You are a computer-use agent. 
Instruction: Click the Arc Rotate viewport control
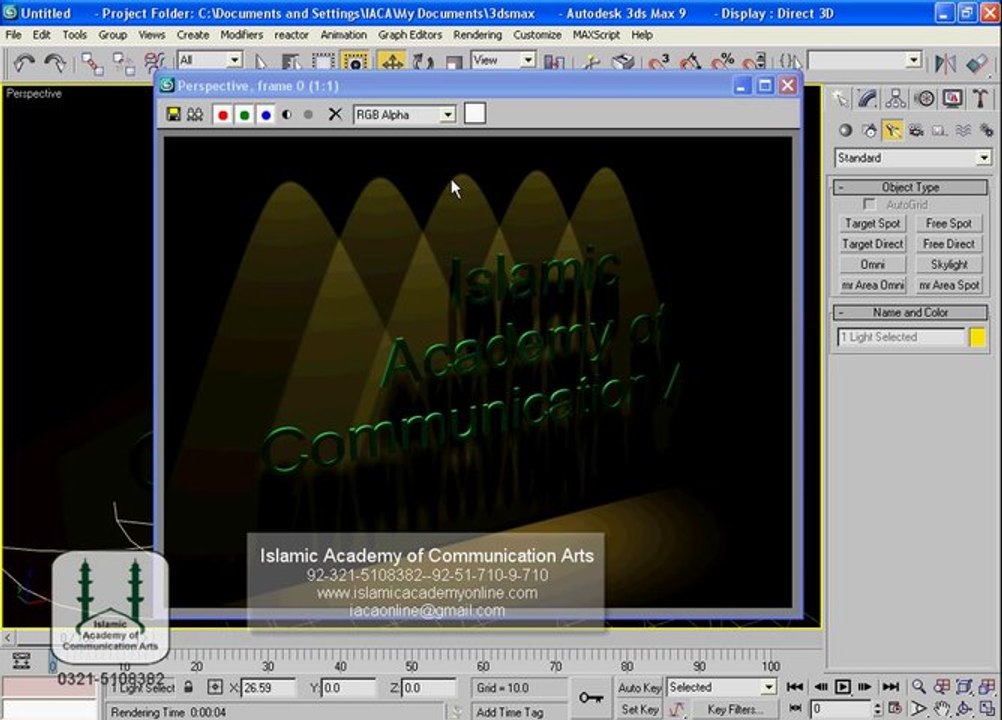(964, 709)
